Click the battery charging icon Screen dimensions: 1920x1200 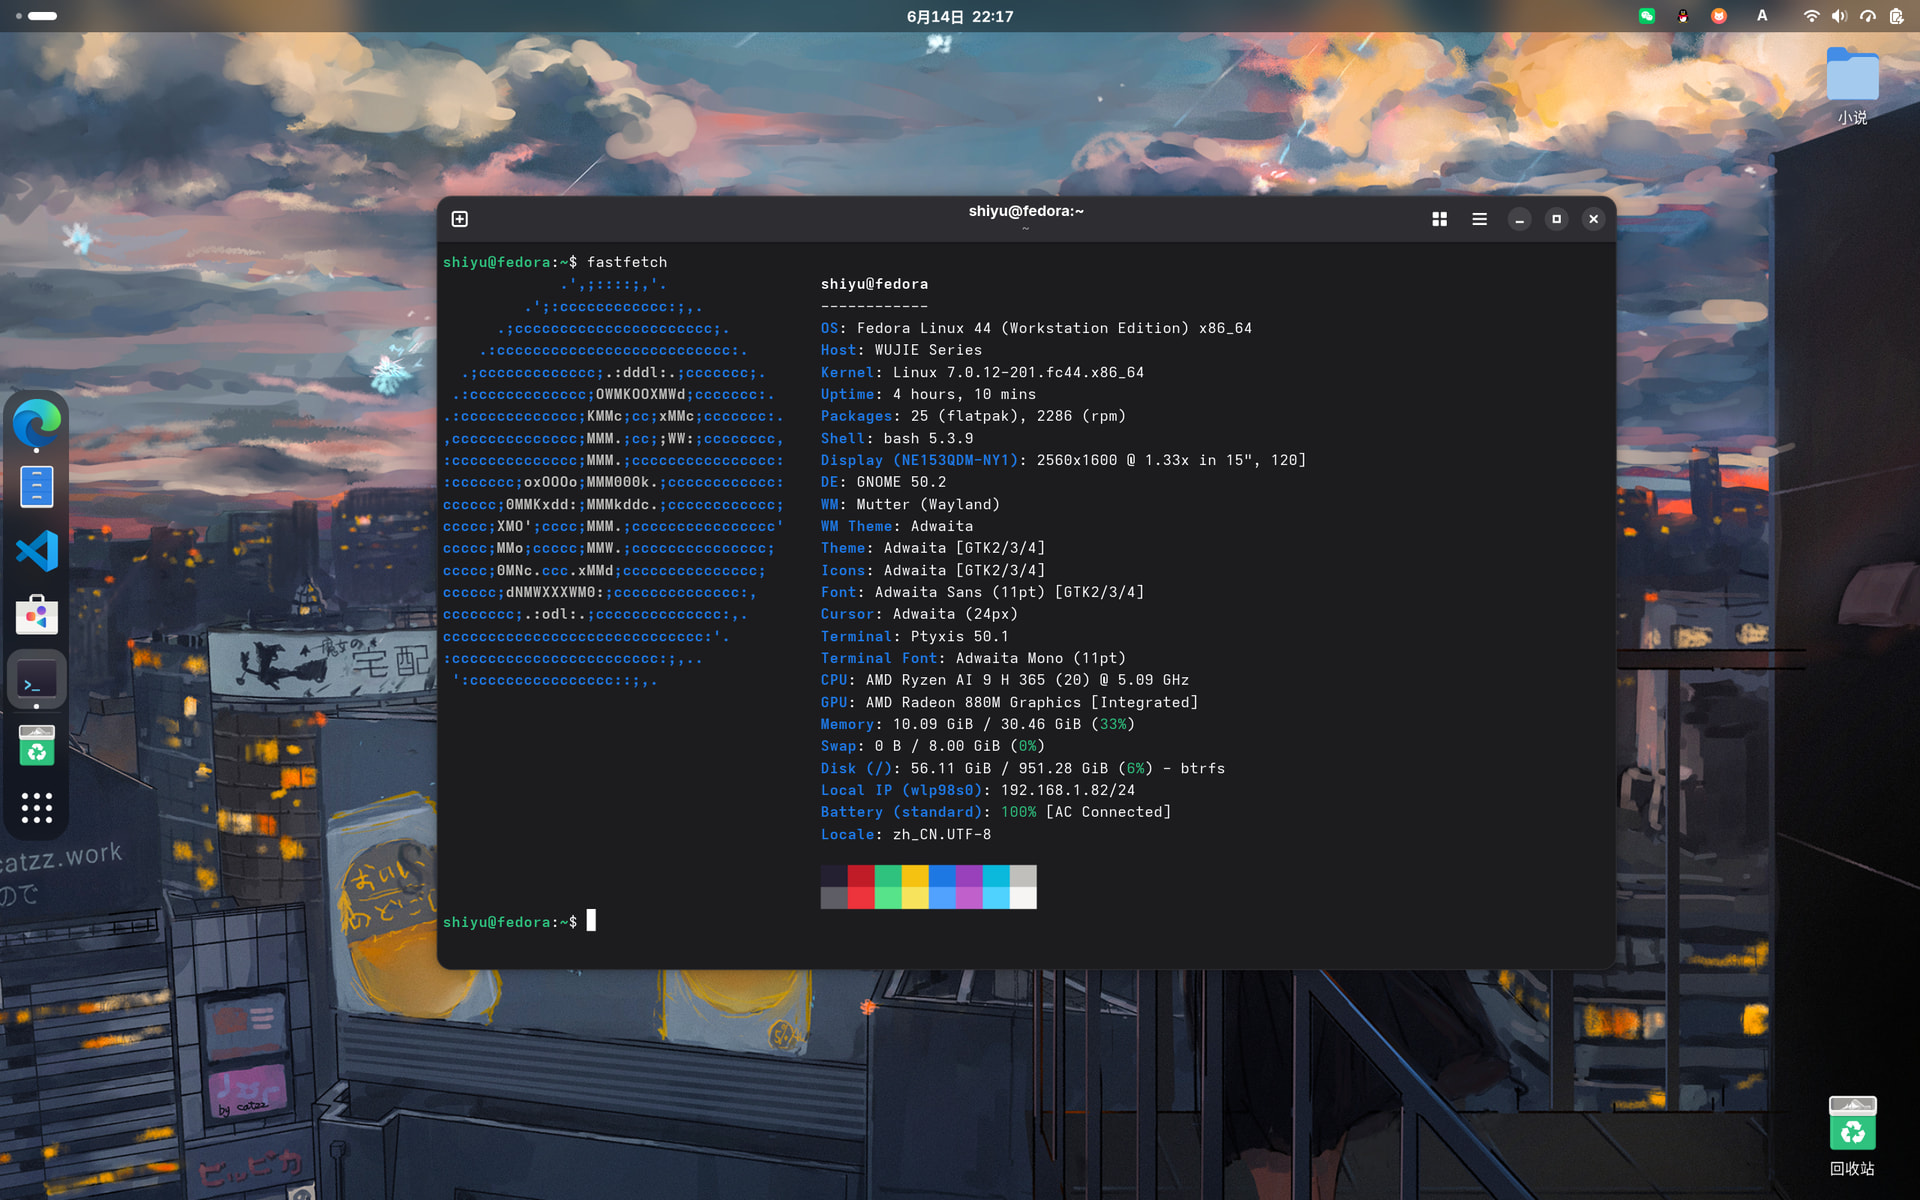point(1896,16)
